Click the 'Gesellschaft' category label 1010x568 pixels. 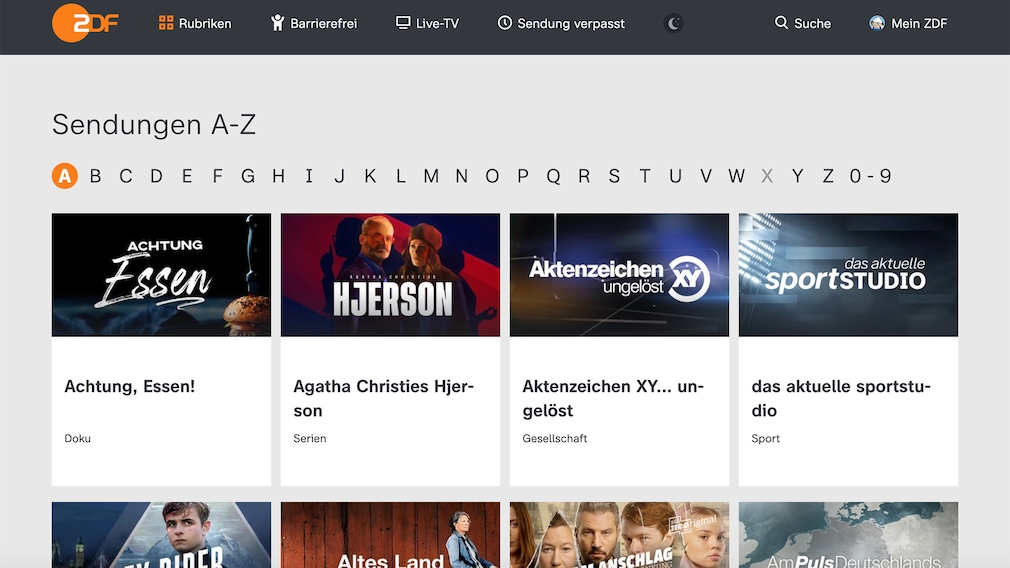[x=555, y=439]
